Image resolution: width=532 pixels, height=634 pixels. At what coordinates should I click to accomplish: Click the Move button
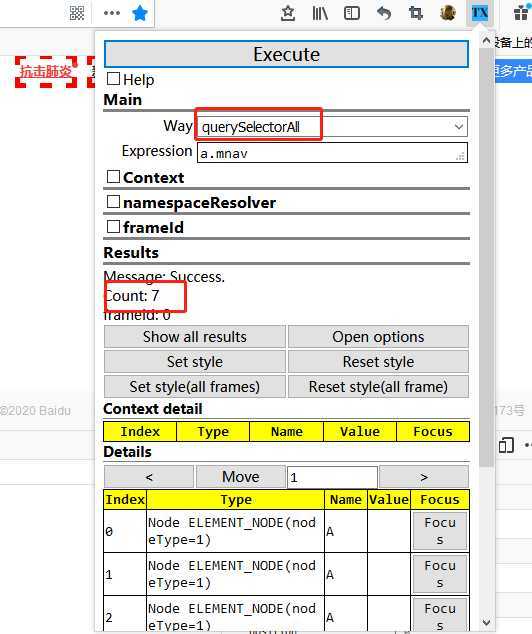(x=241, y=477)
